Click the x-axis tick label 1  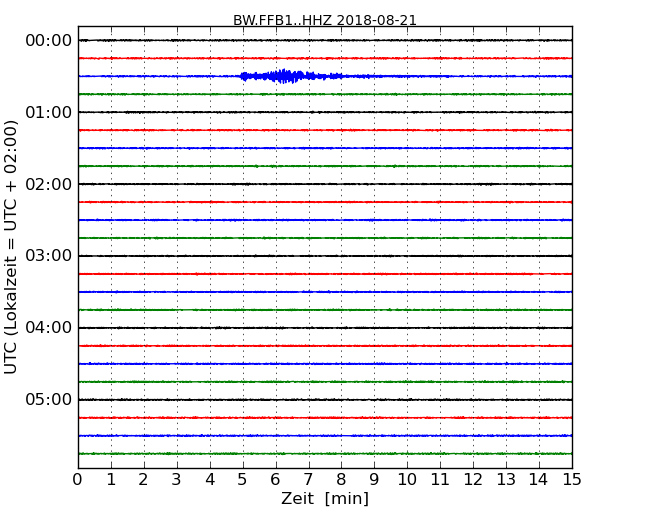click(x=111, y=480)
